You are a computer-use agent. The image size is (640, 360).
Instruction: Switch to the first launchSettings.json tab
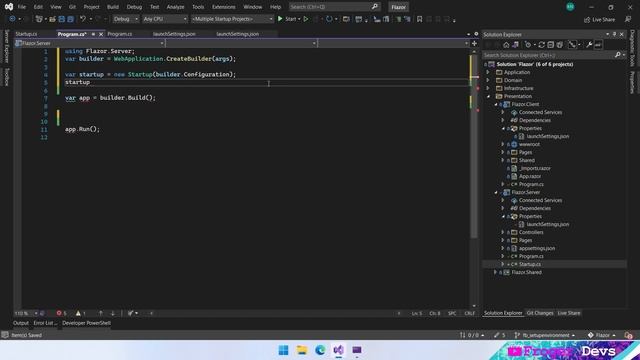[x=174, y=34]
